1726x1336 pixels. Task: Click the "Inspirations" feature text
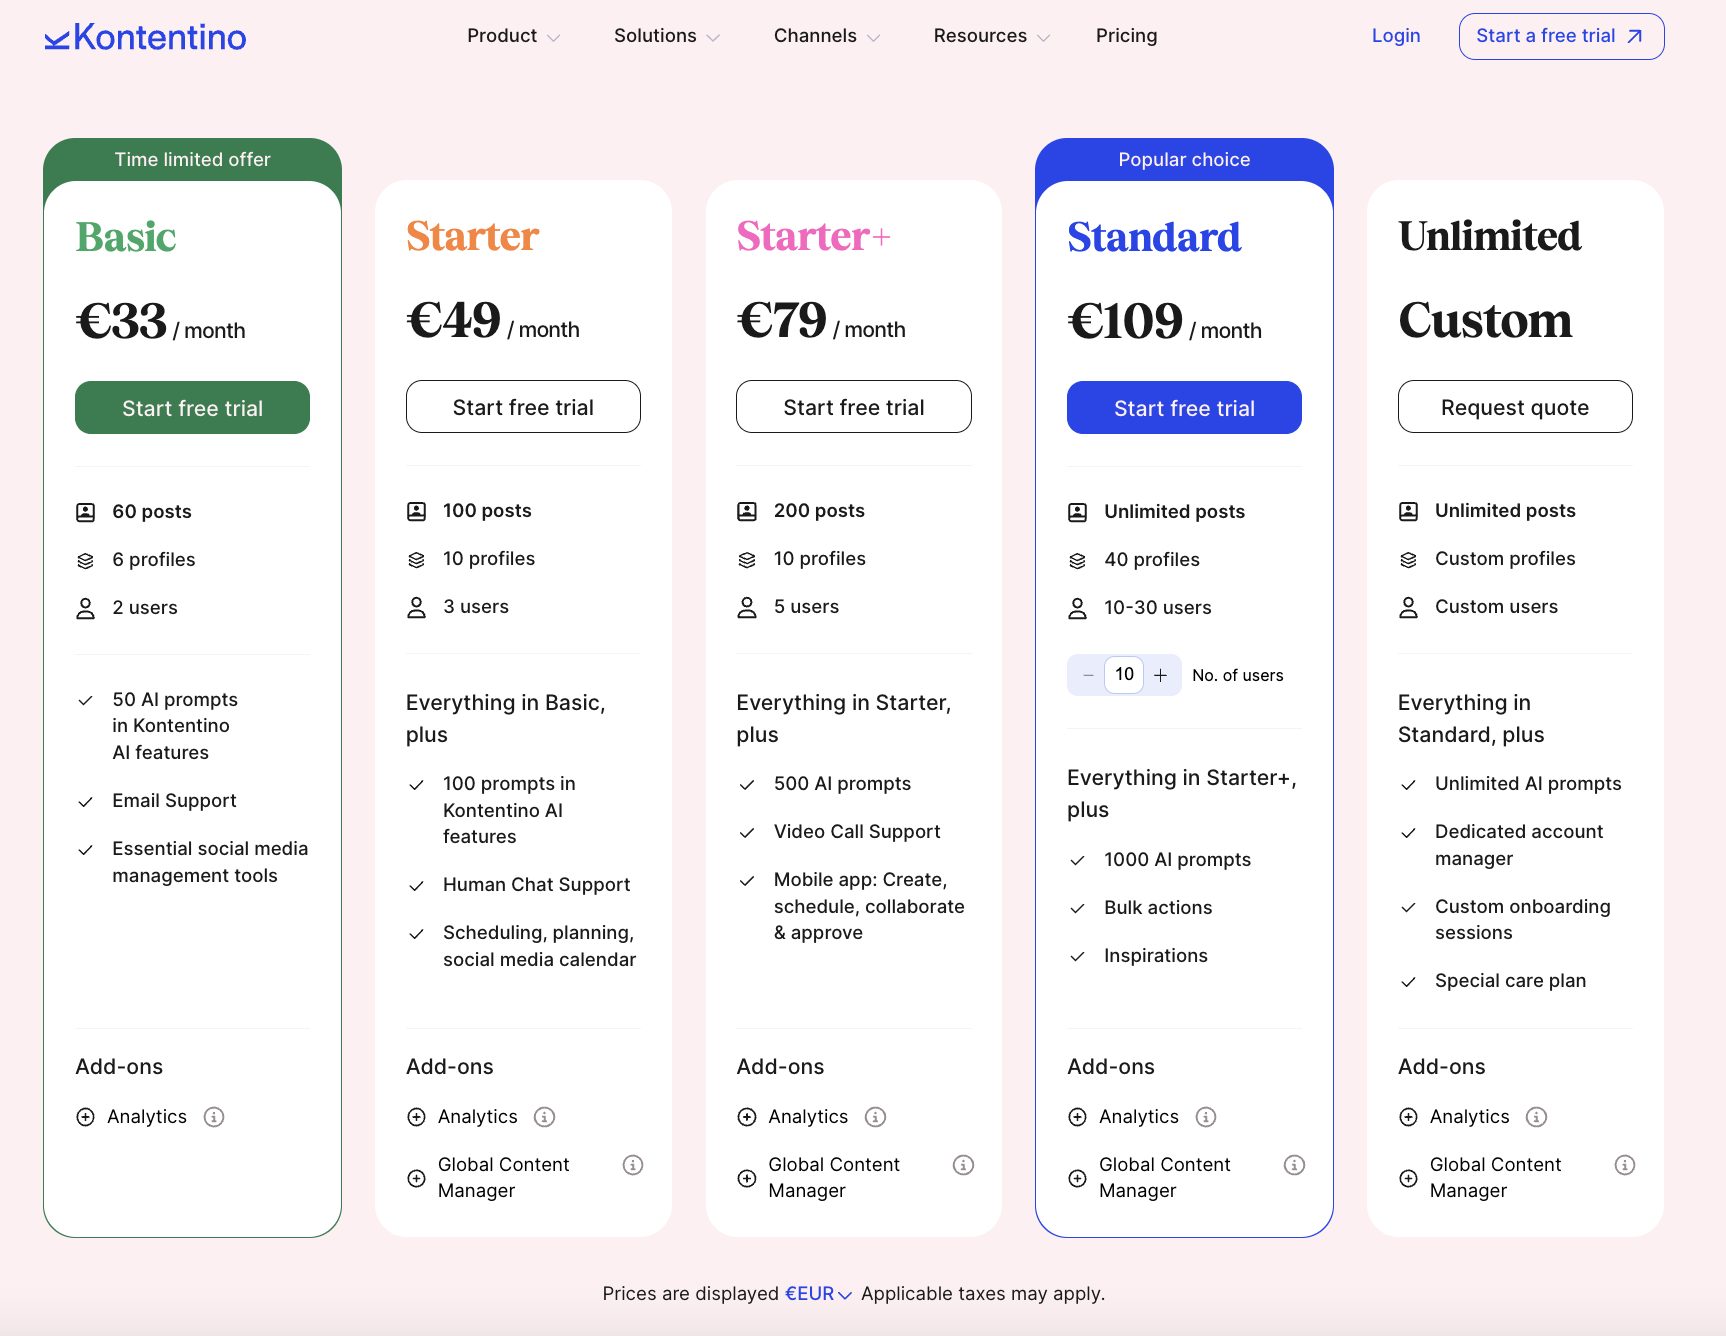coord(1156,956)
